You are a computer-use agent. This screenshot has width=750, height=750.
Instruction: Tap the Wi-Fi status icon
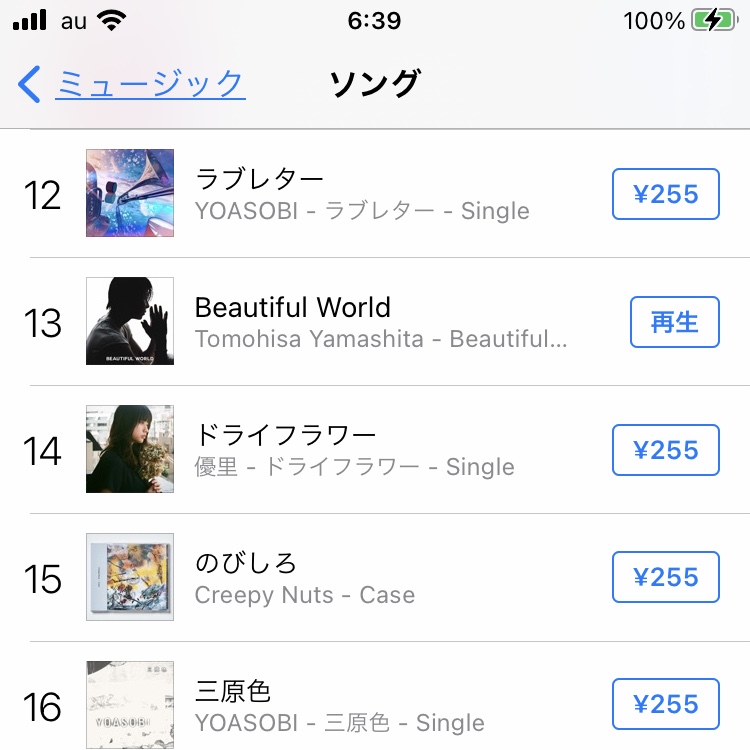pyautogui.click(x=111, y=21)
